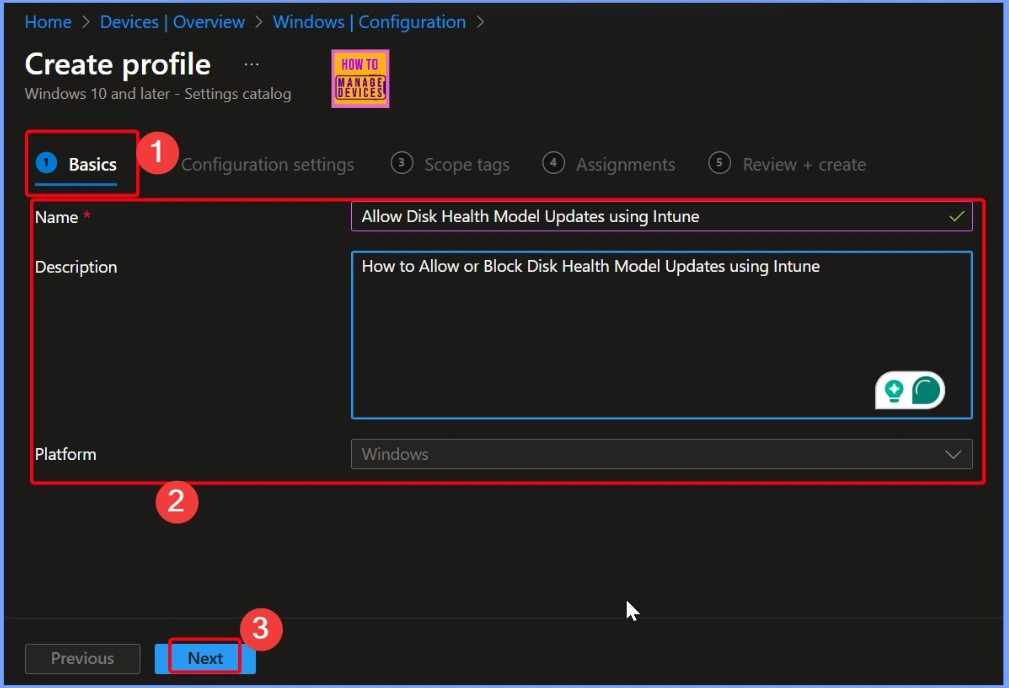This screenshot has height=688, width=1009.
Task: Click 'Windows 10 and later - Settings catalog' subtitle
Action: 158,94
